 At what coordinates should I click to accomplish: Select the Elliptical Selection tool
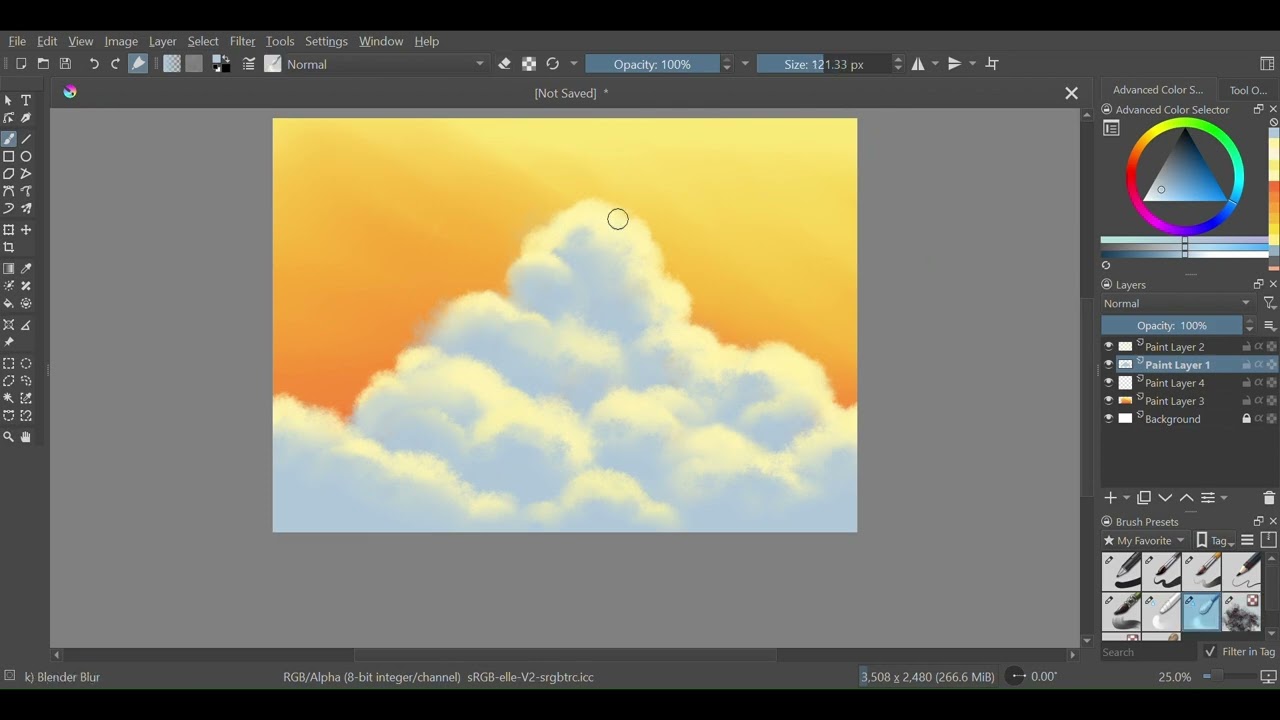click(x=27, y=364)
